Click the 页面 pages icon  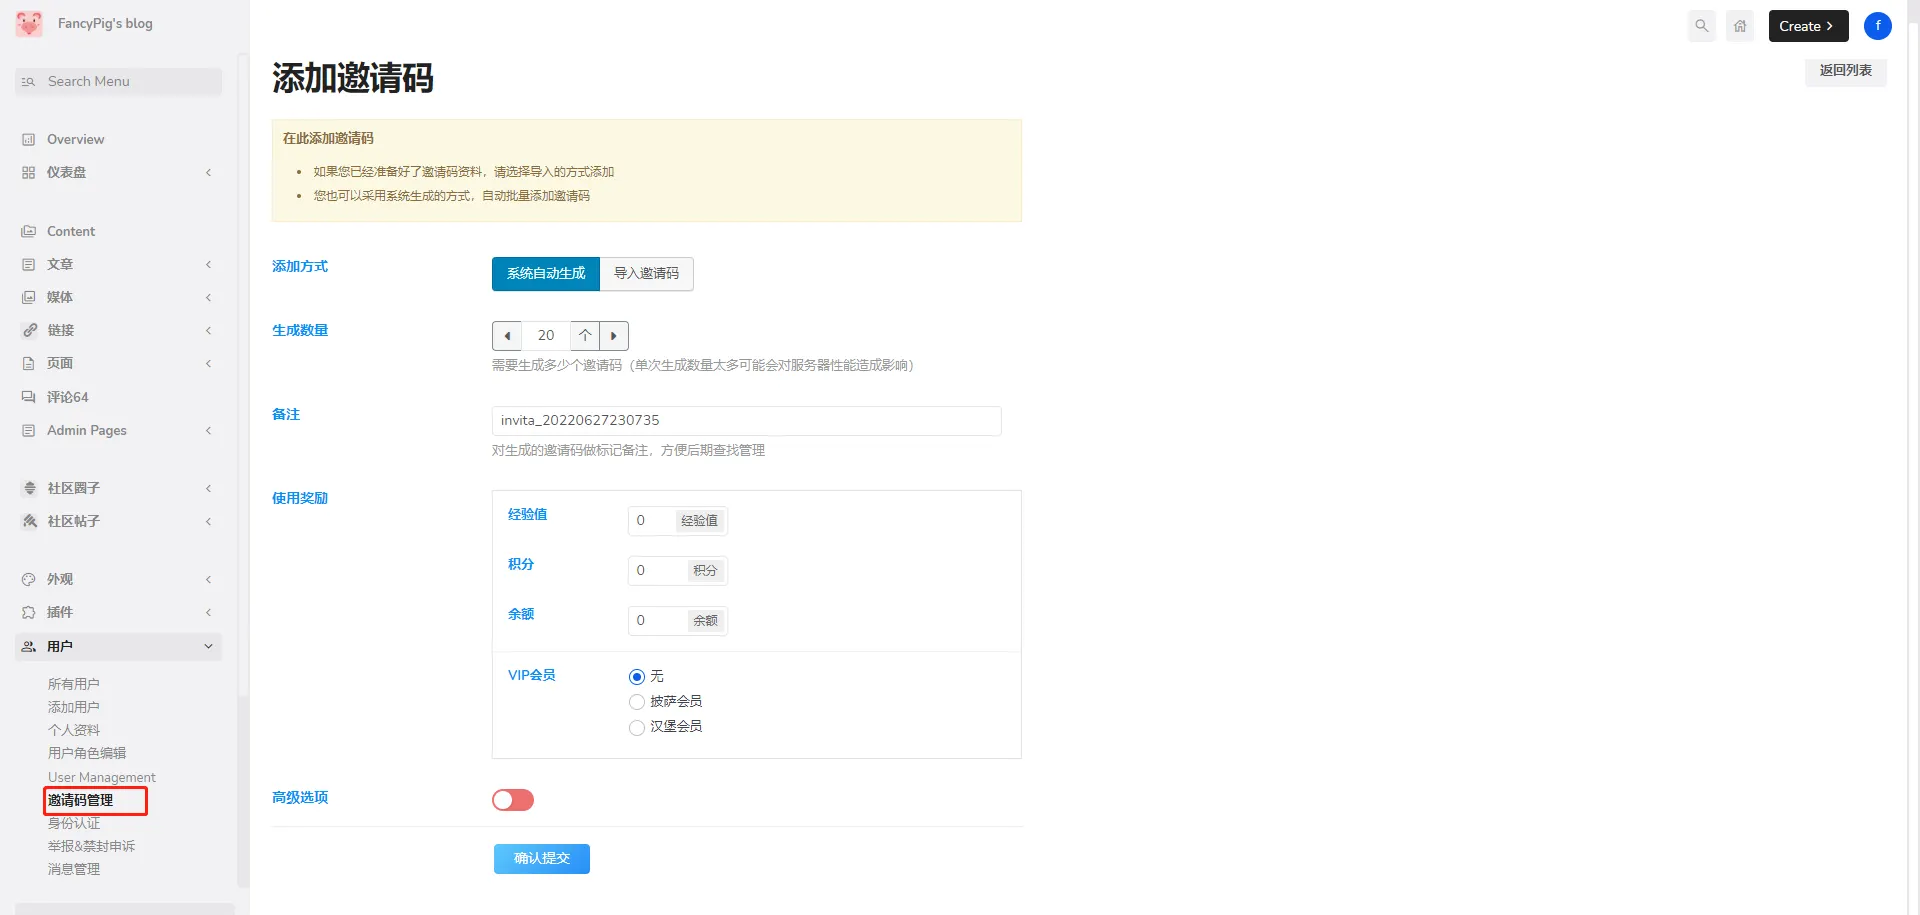pyautogui.click(x=29, y=364)
